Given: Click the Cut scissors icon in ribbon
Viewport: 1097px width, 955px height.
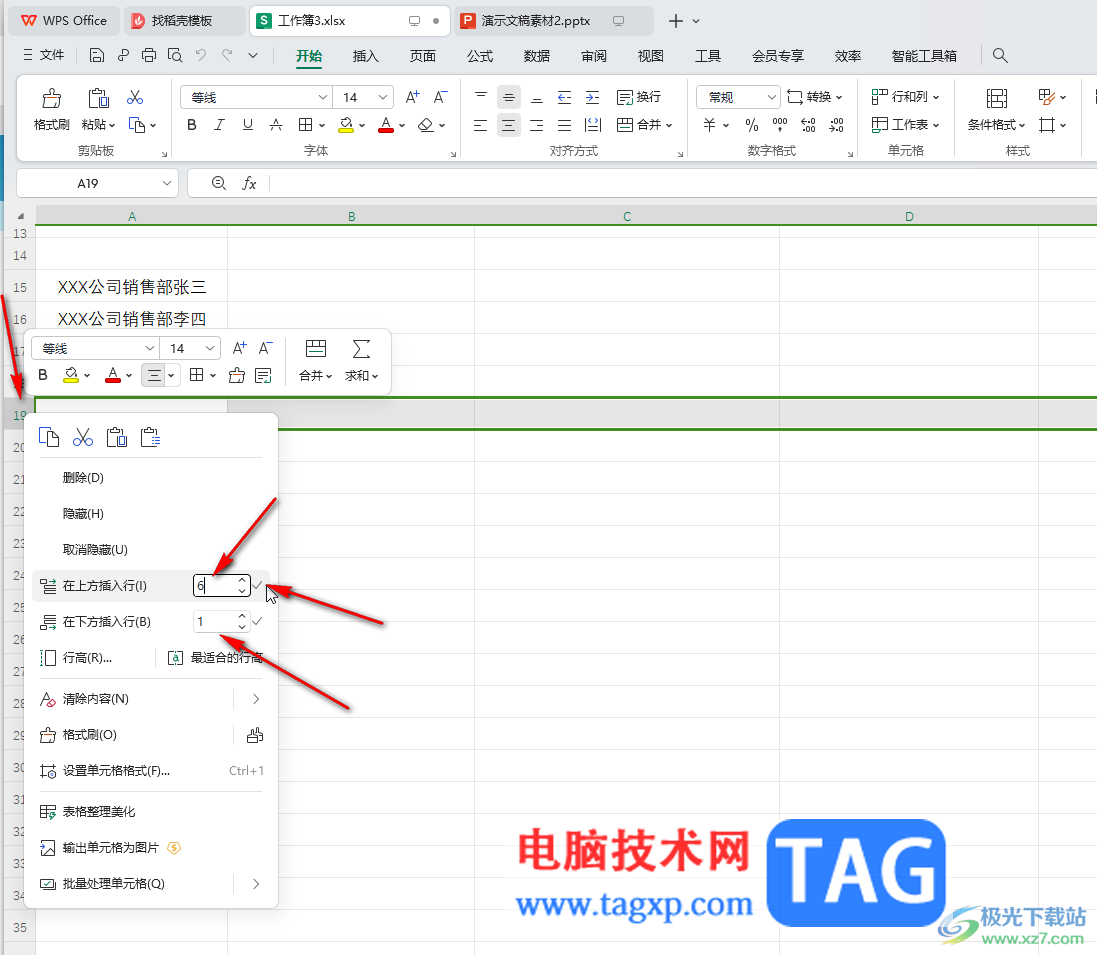Looking at the screenshot, I should [135, 97].
